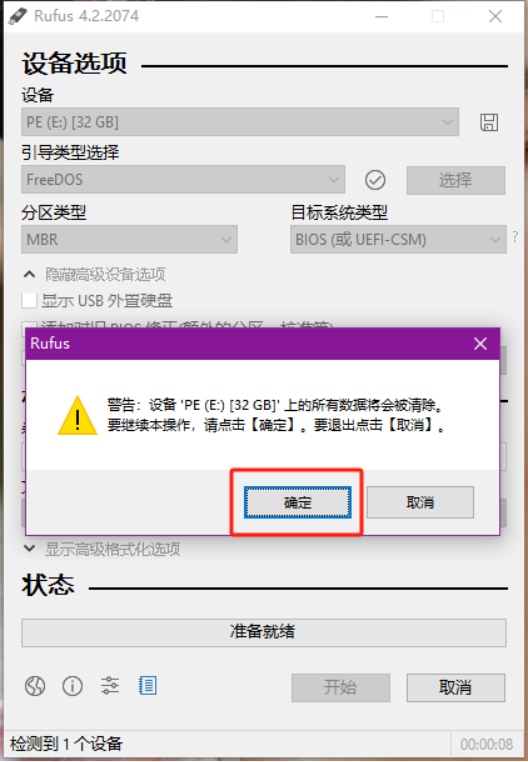Click the 准备就绪 progress bar
The image size is (528, 762).
coord(264,632)
